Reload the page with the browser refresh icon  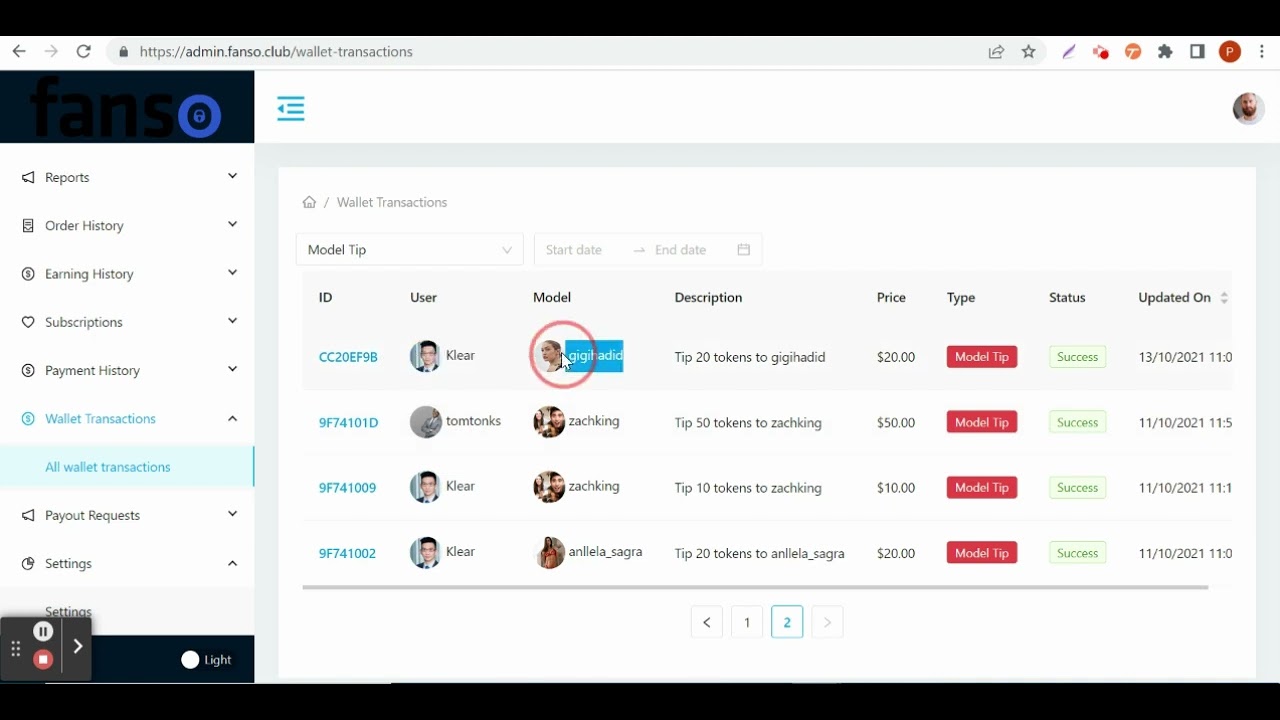[84, 52]
